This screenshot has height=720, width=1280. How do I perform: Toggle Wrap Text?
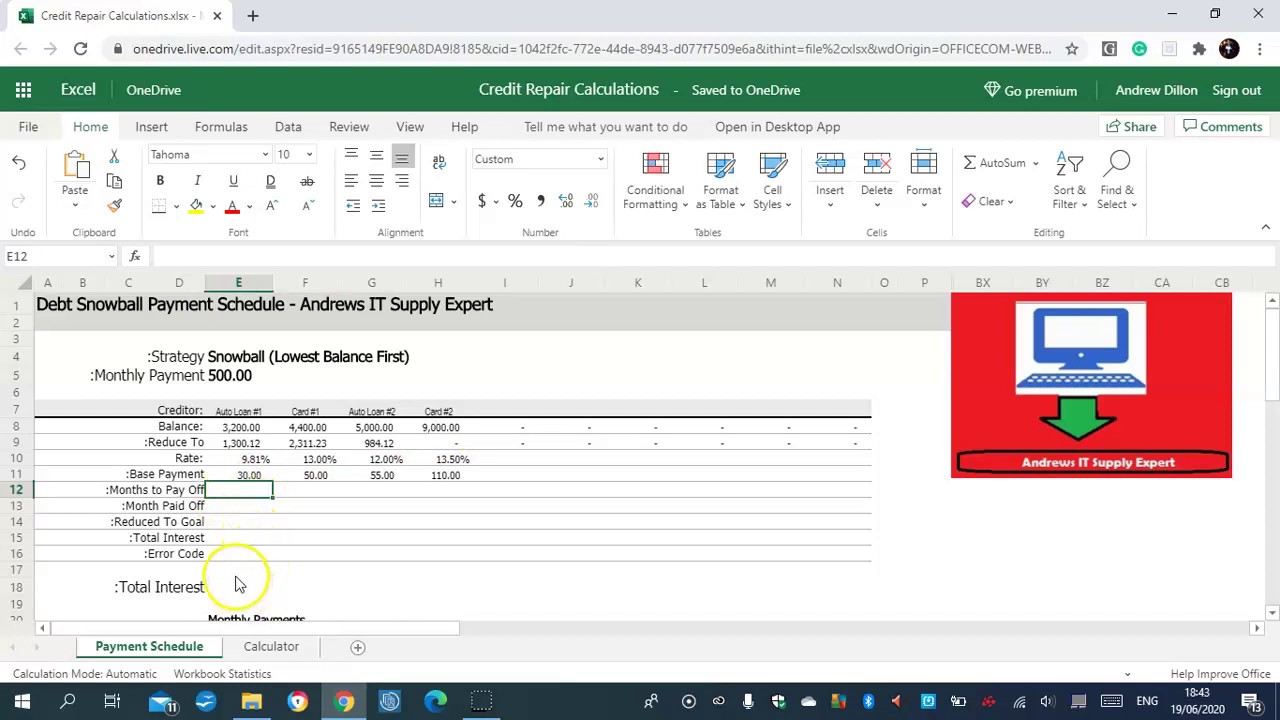click(x=439, y=162)
